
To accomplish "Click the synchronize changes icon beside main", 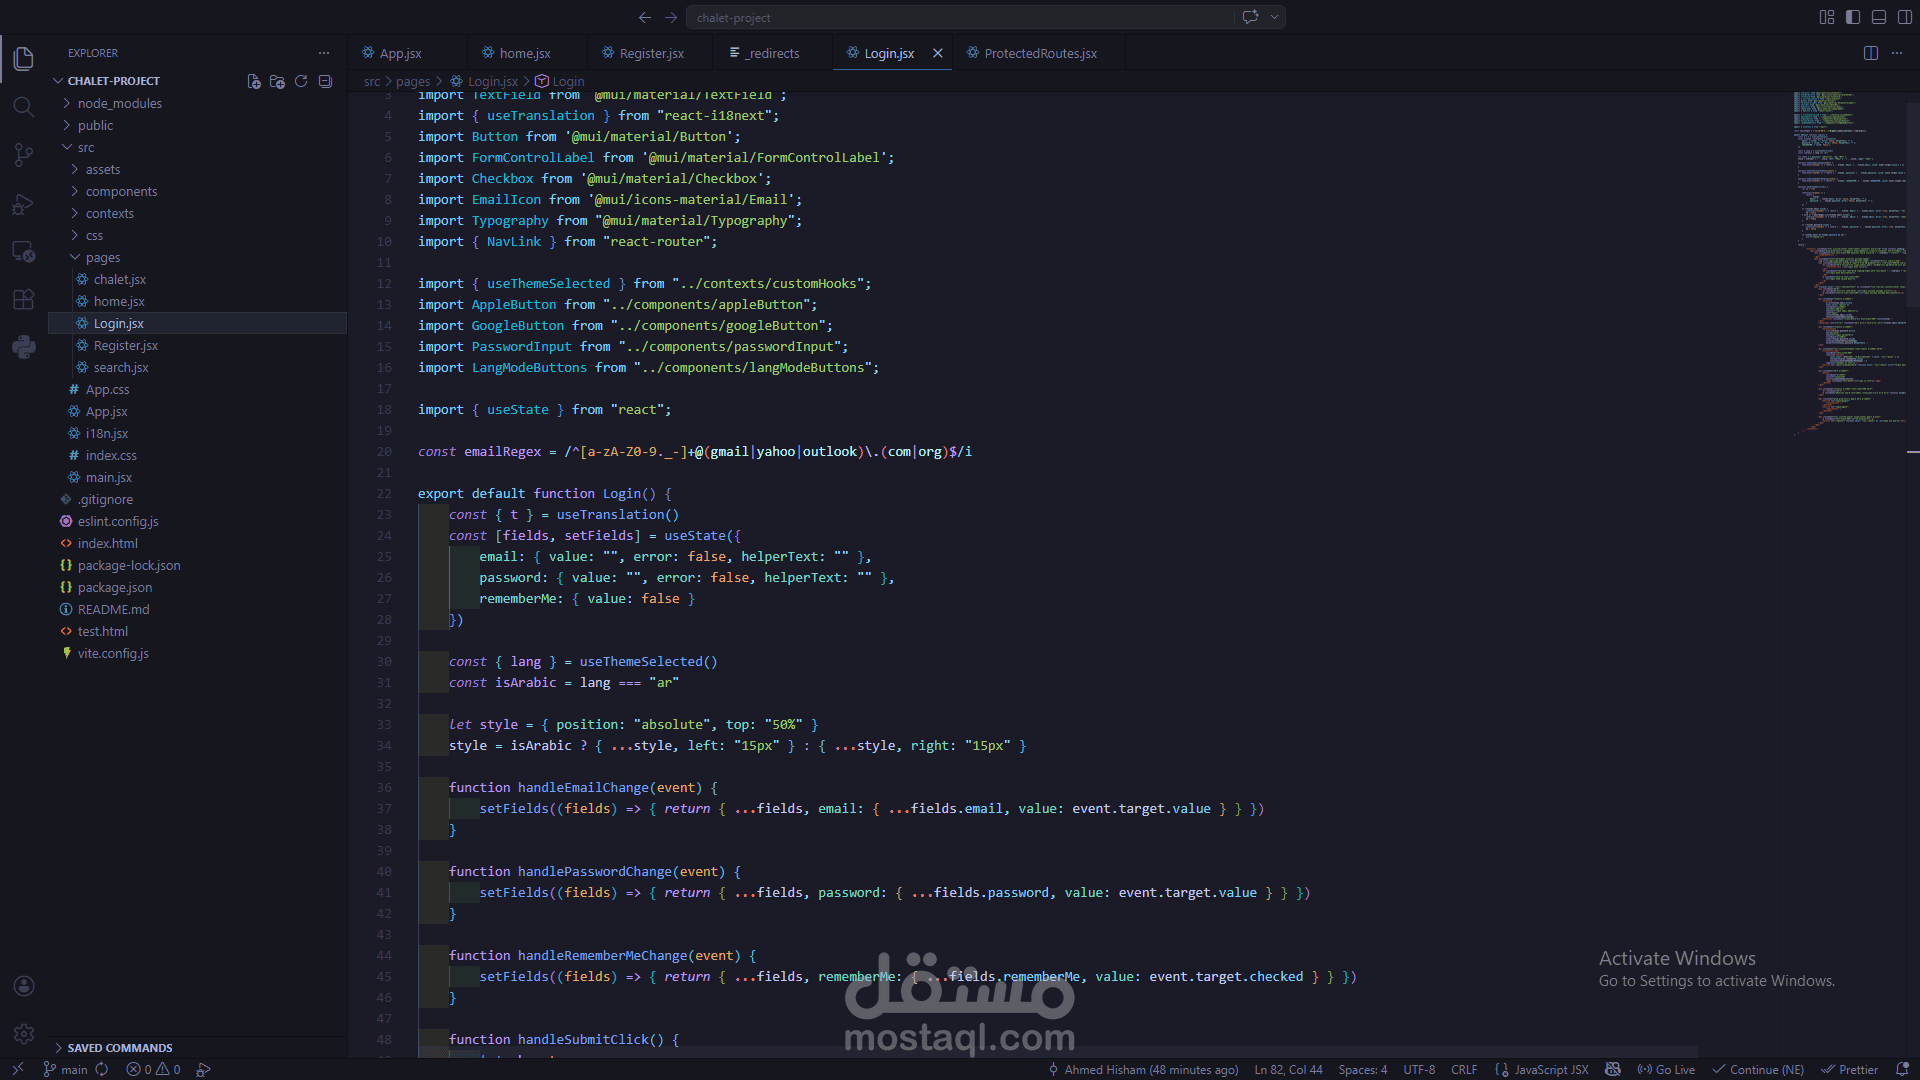I will [x=102, y=1069].
